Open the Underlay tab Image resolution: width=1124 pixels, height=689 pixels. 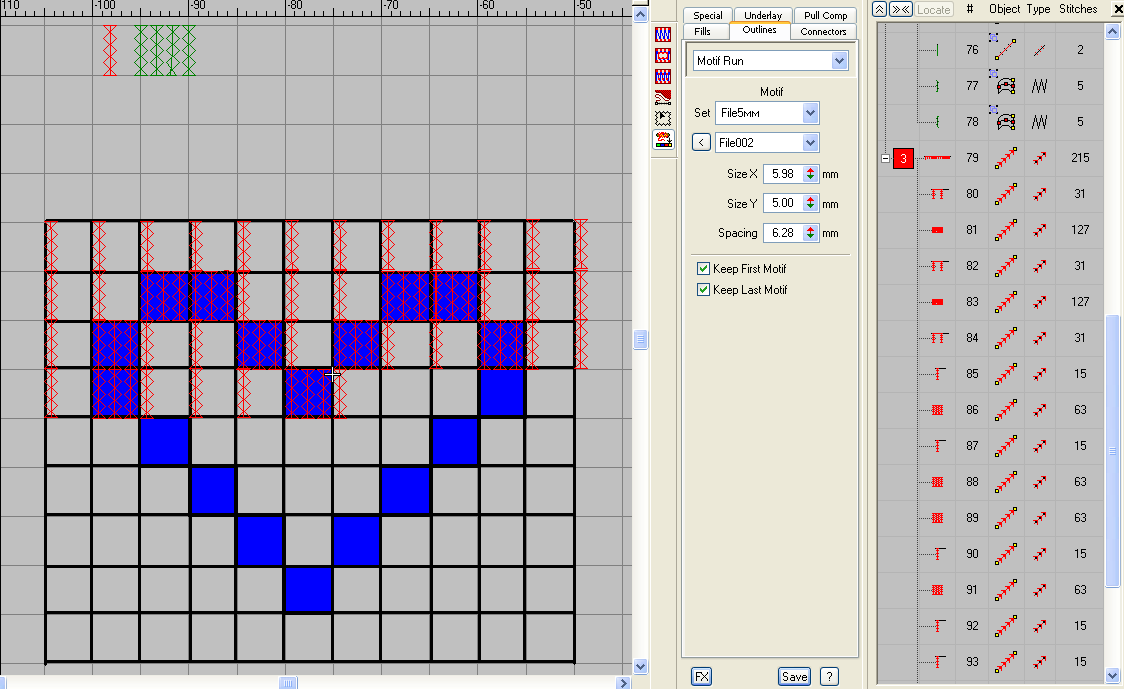point(763,16)
